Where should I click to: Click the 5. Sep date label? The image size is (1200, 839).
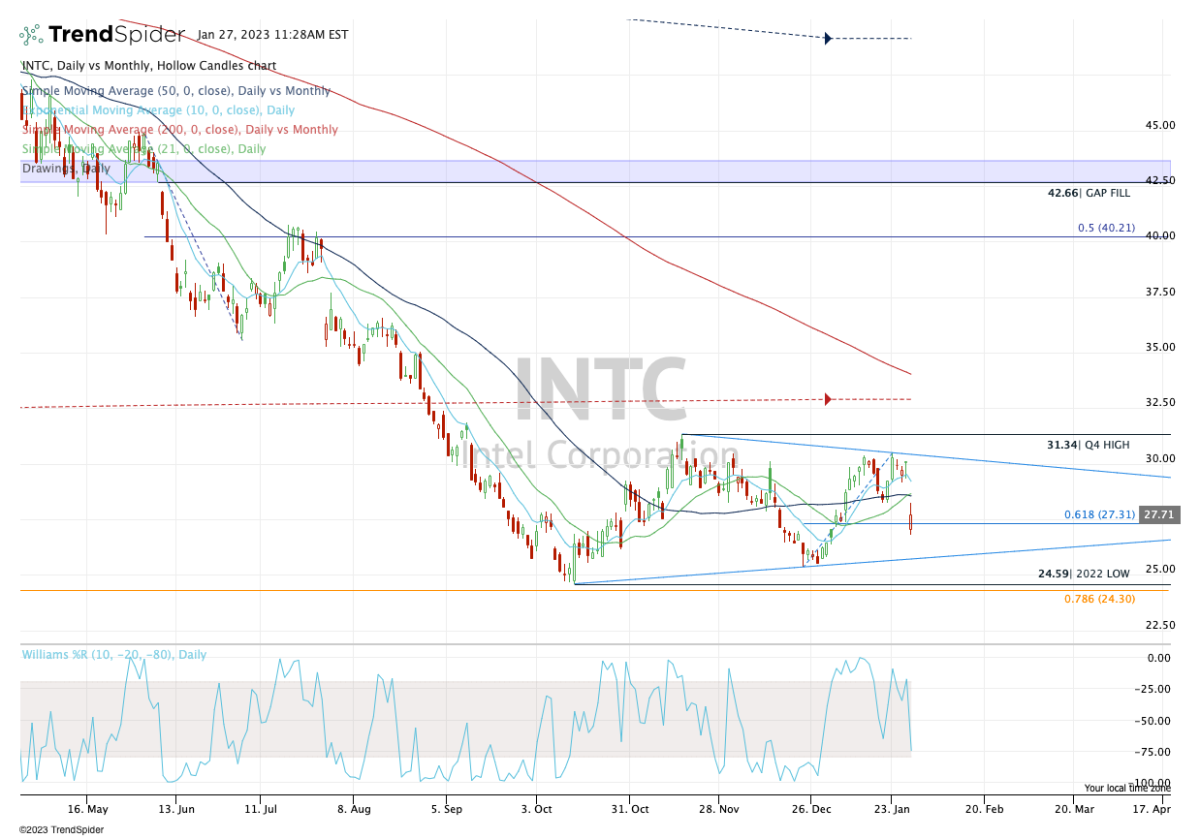pos(448,809)
